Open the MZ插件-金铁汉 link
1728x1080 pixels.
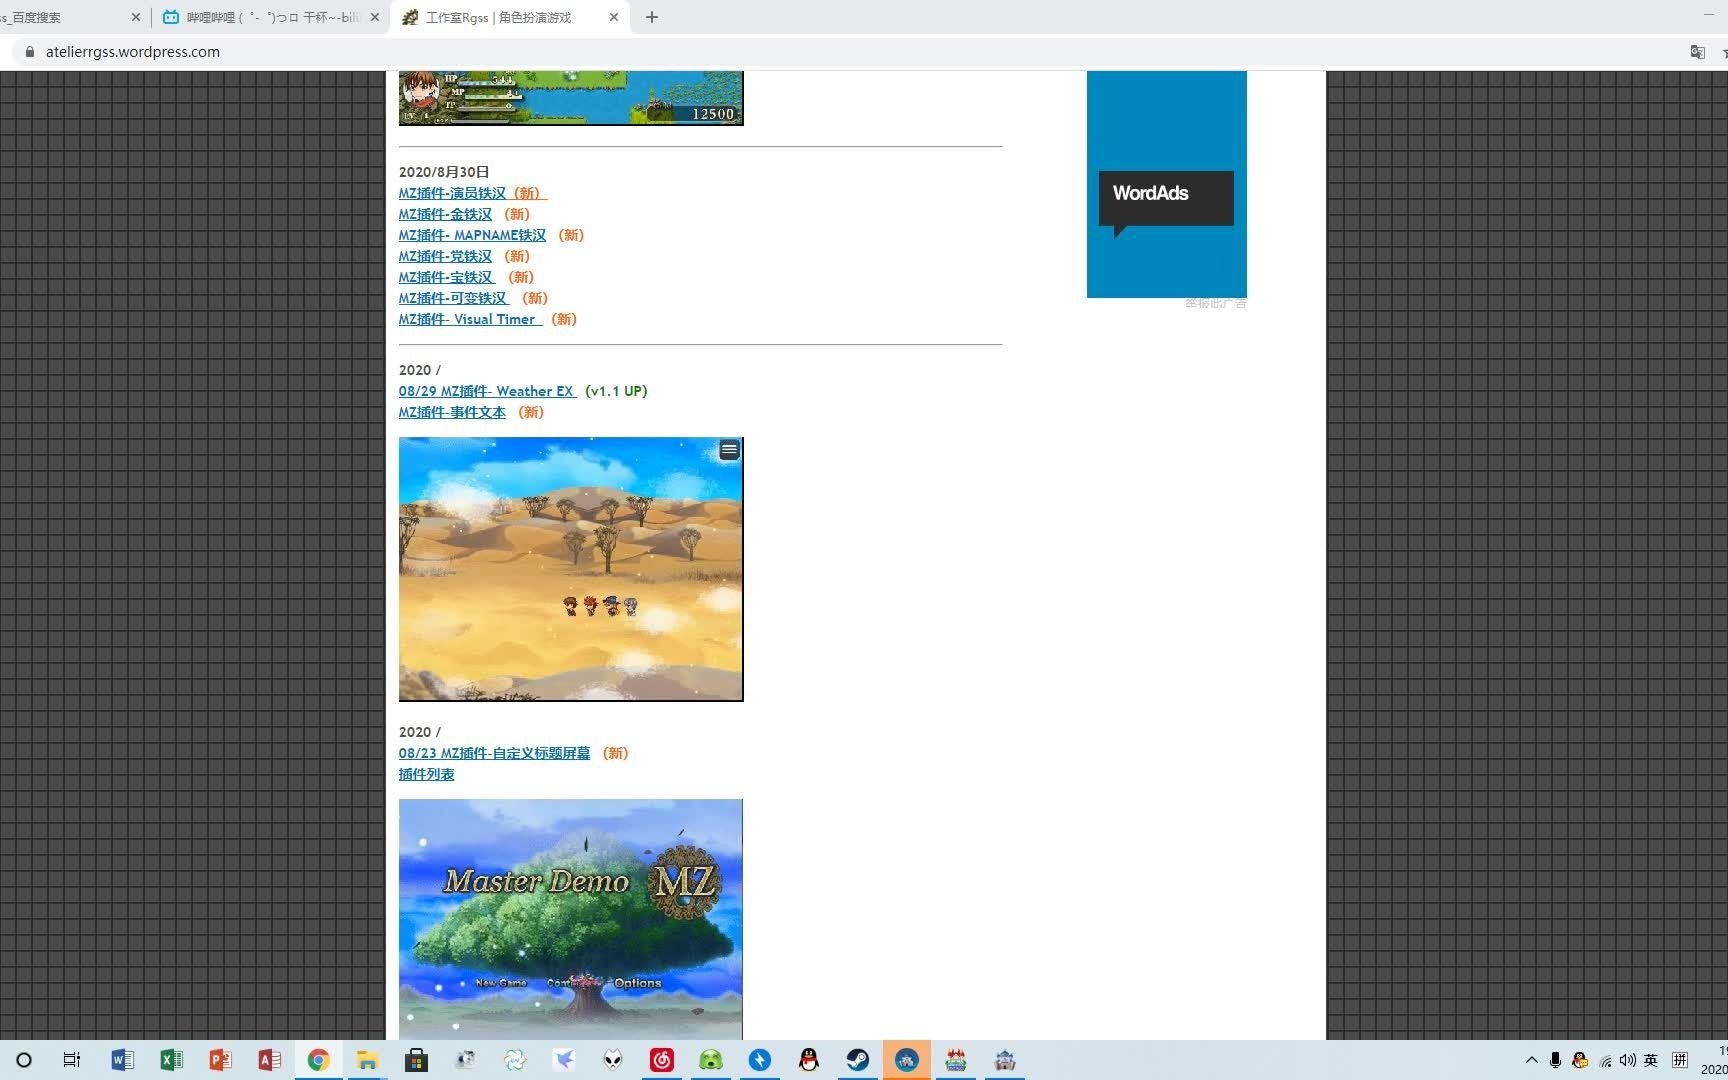coord(446,214)
